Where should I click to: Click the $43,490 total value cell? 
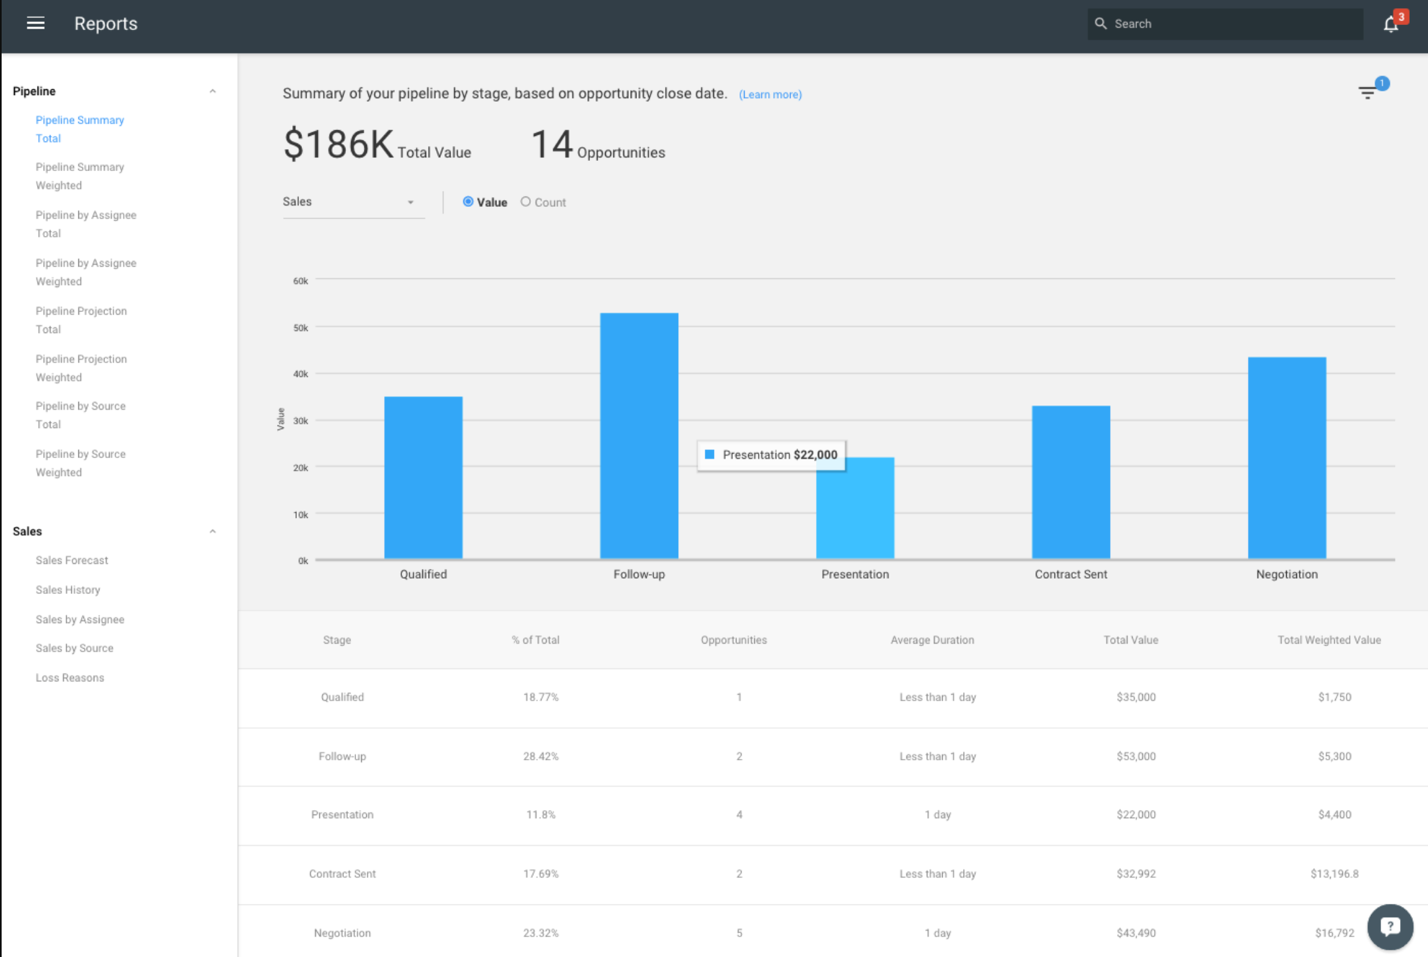tap(1136, 933)
